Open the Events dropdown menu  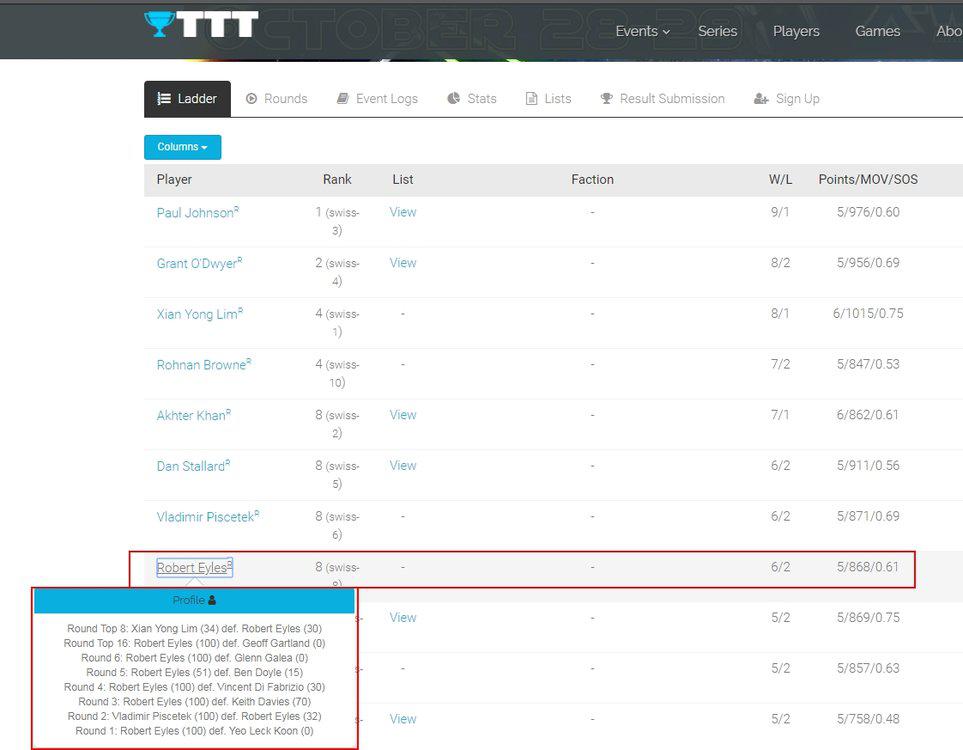(x=642, y=31)
